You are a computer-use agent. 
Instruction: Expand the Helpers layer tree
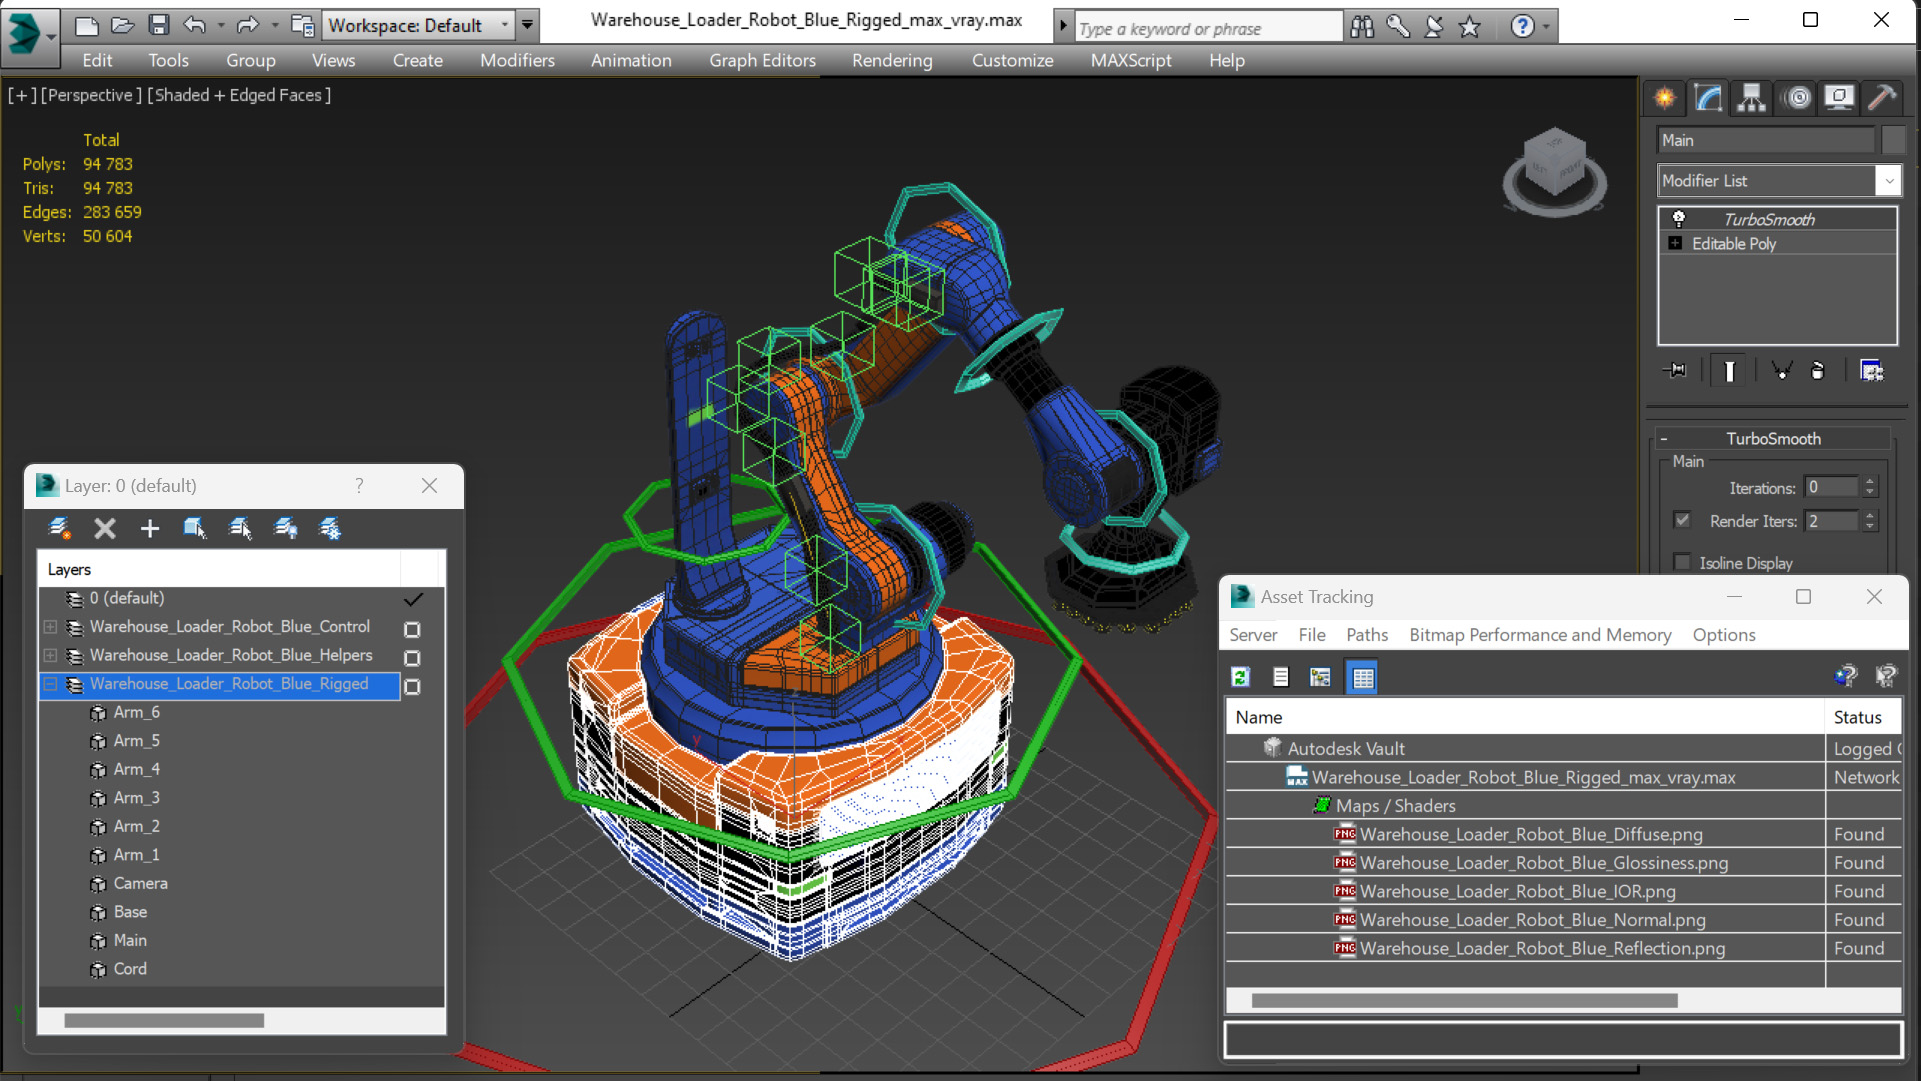tap(50, 655)
